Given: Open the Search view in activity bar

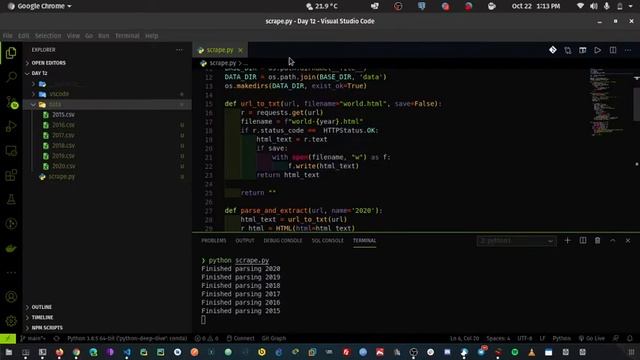Looking at the screenshot, I should 11,77.
